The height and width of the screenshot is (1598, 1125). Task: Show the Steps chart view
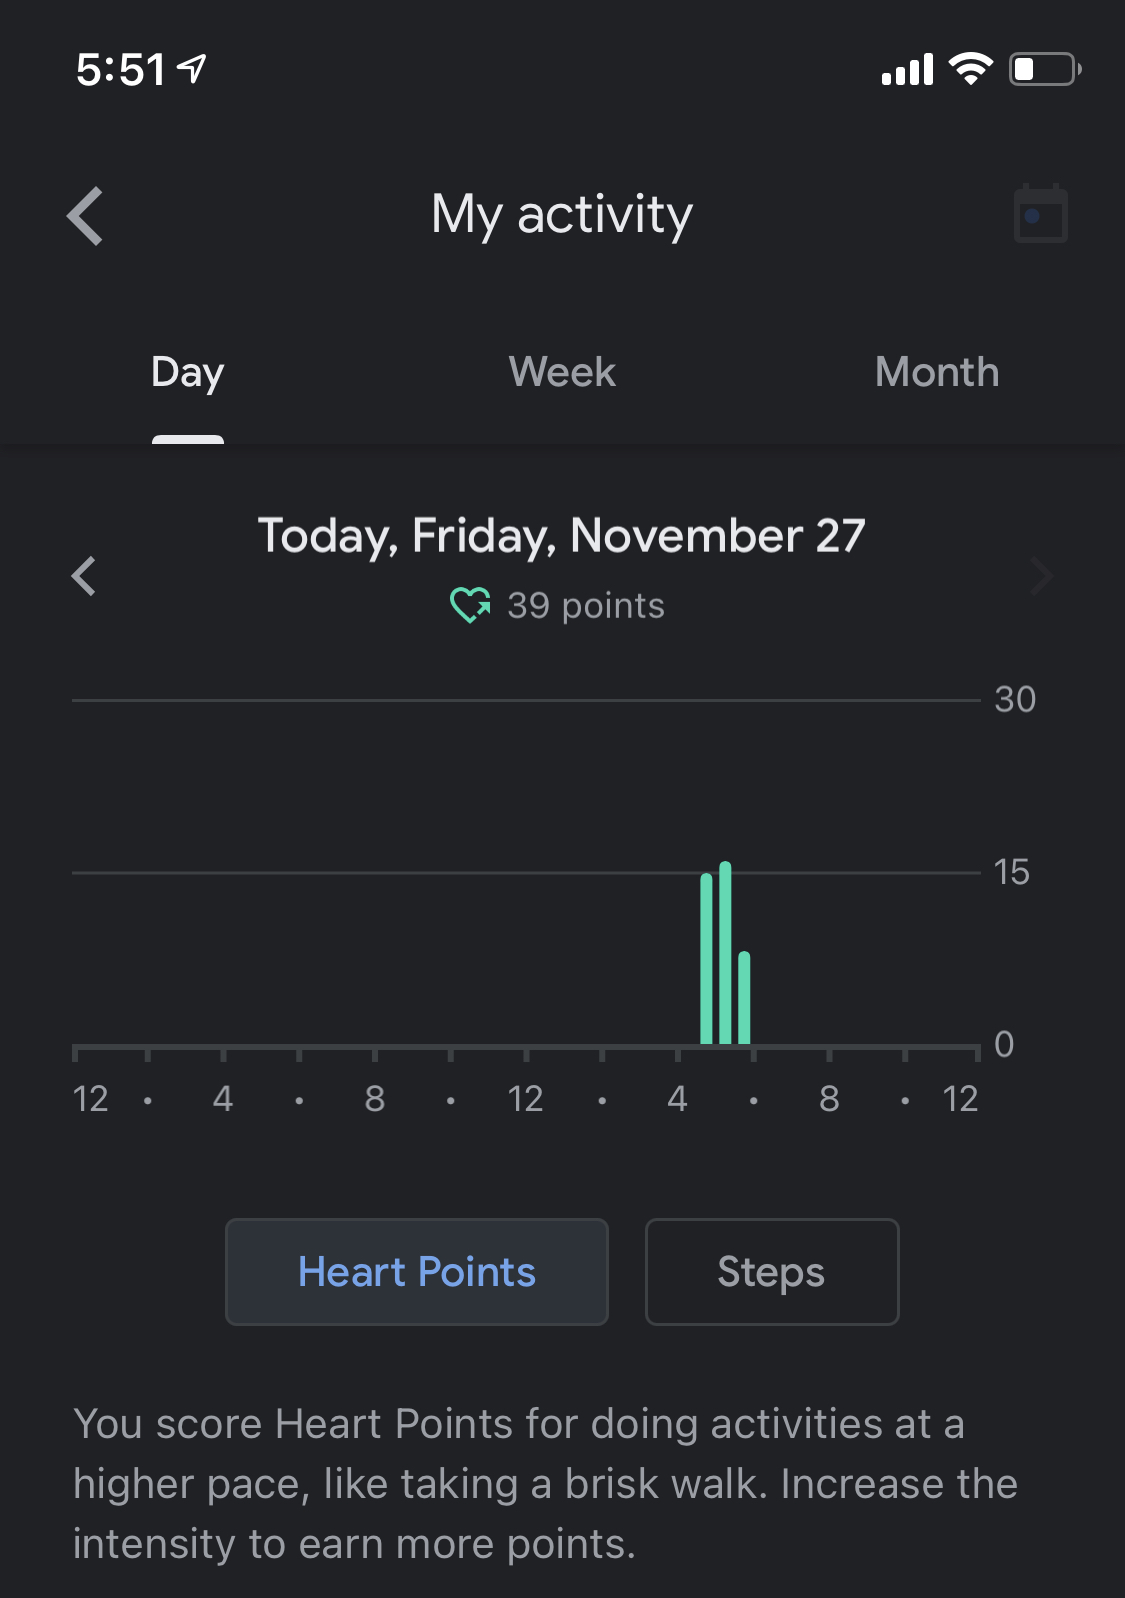click(771, 1272)
